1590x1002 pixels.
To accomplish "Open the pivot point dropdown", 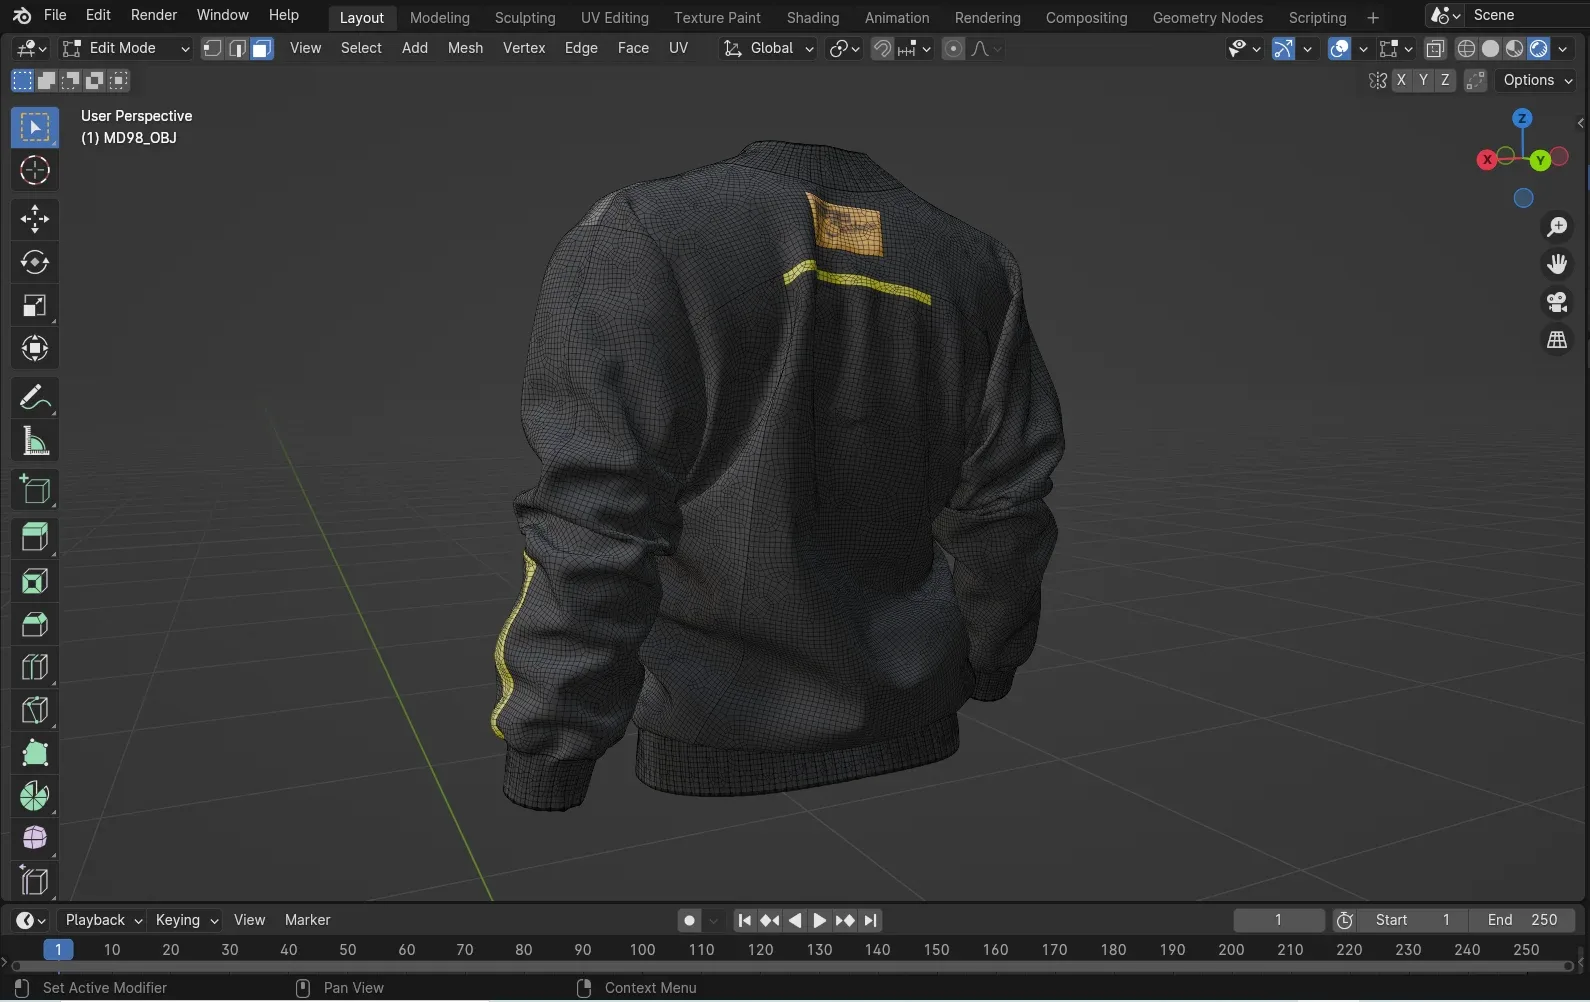I will click(x=845, y=49).
